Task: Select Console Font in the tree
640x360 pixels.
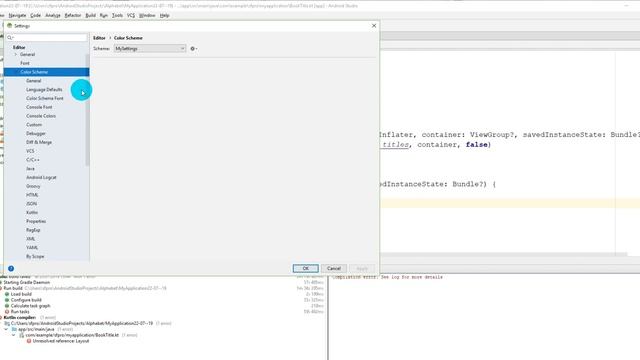Action: (x=39, y=107)
